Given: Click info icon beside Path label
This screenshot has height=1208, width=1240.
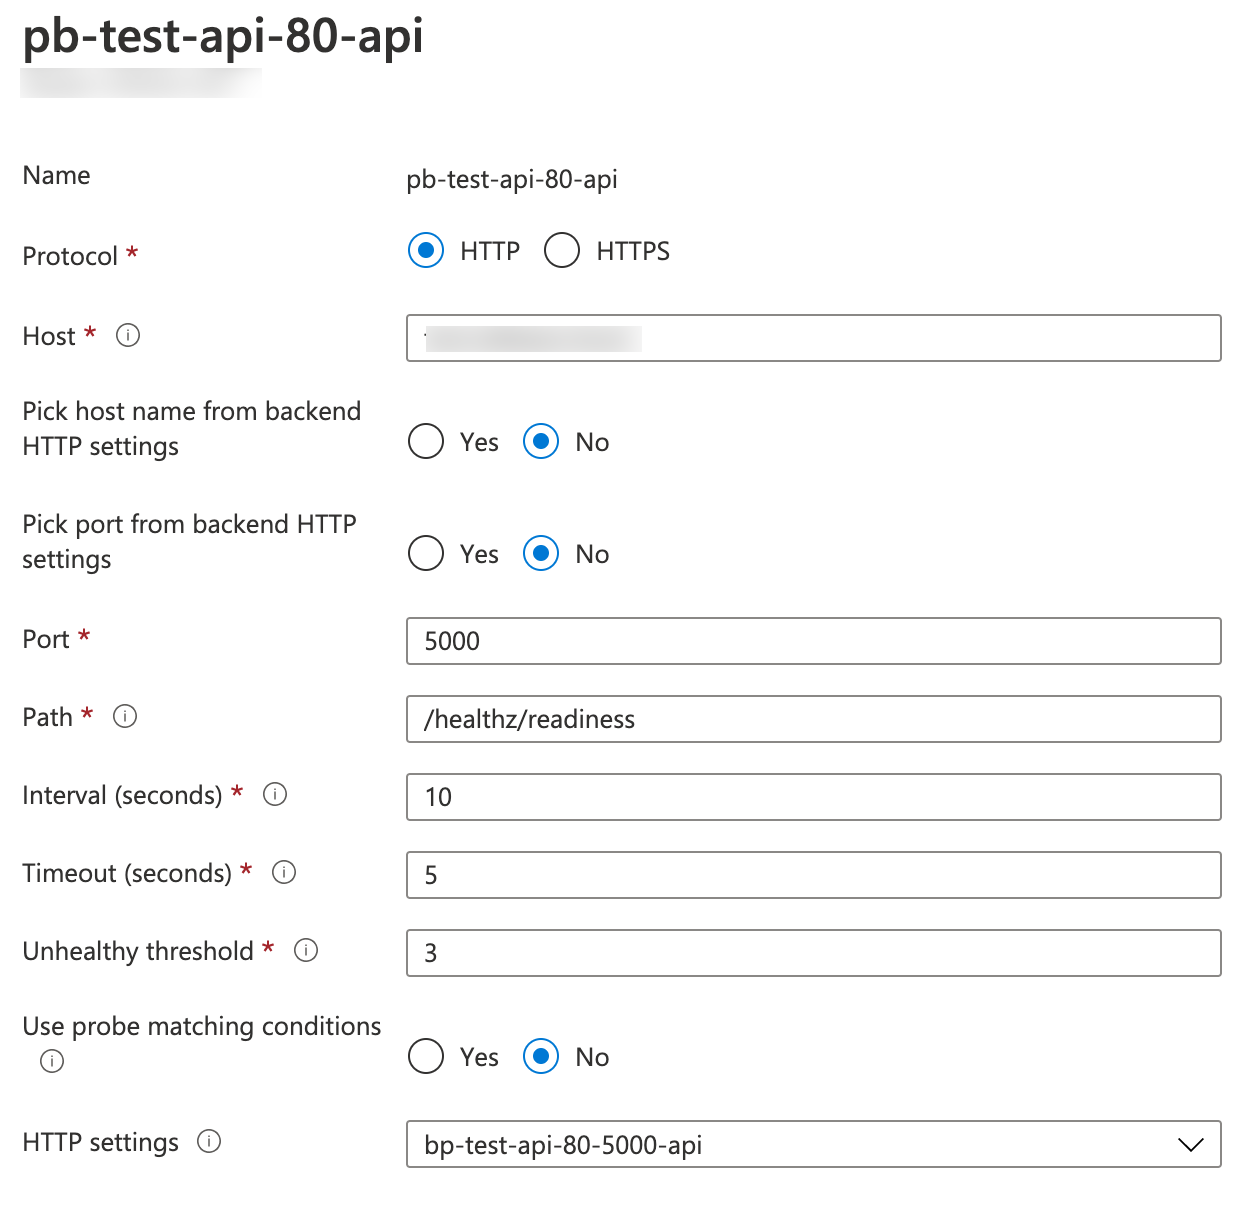Looking at the screenshot, I should tap(125, 716).
